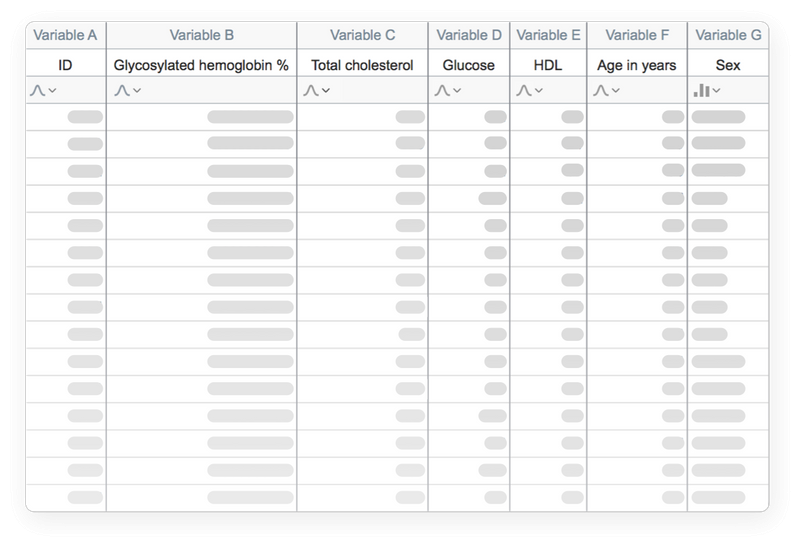Screen dimensions: 800x547
Task: Select the Variable A column header
Action: [65, 36]
